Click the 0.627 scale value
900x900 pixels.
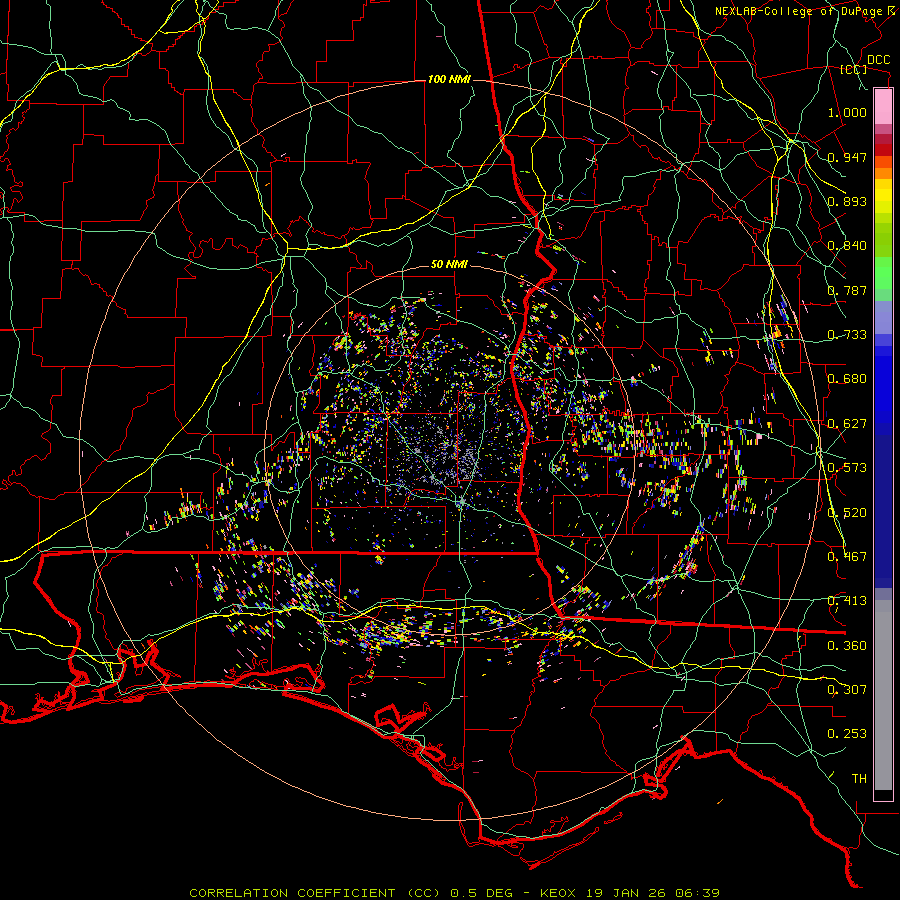click(x=847, y=424)
